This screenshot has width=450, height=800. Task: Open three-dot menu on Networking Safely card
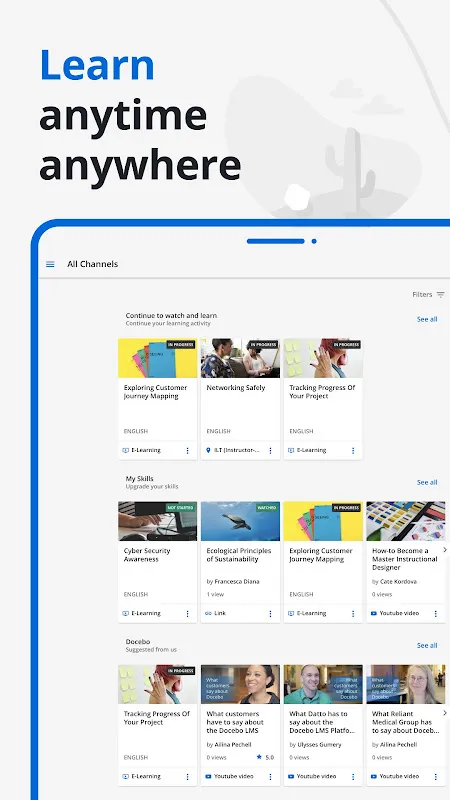pyautogui.click(x=270, y=451)
